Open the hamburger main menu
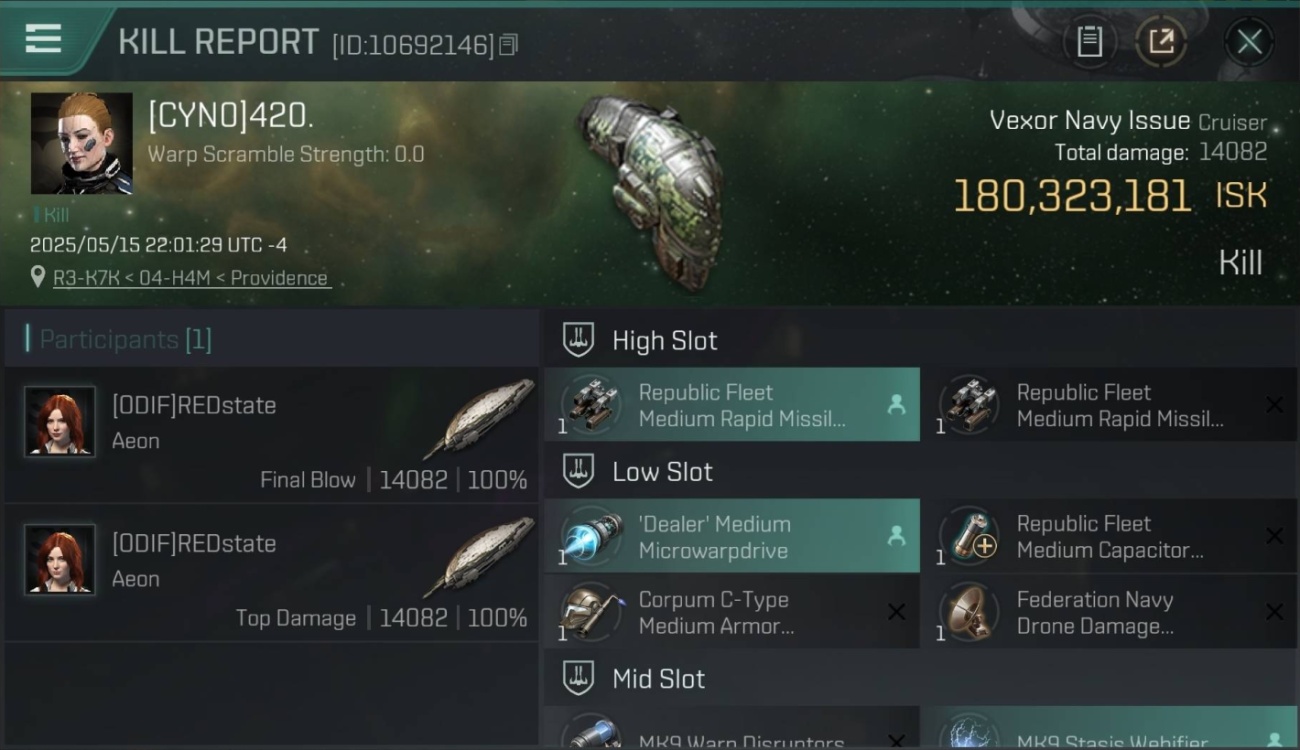1300x750 pixels. coord(43,39)
